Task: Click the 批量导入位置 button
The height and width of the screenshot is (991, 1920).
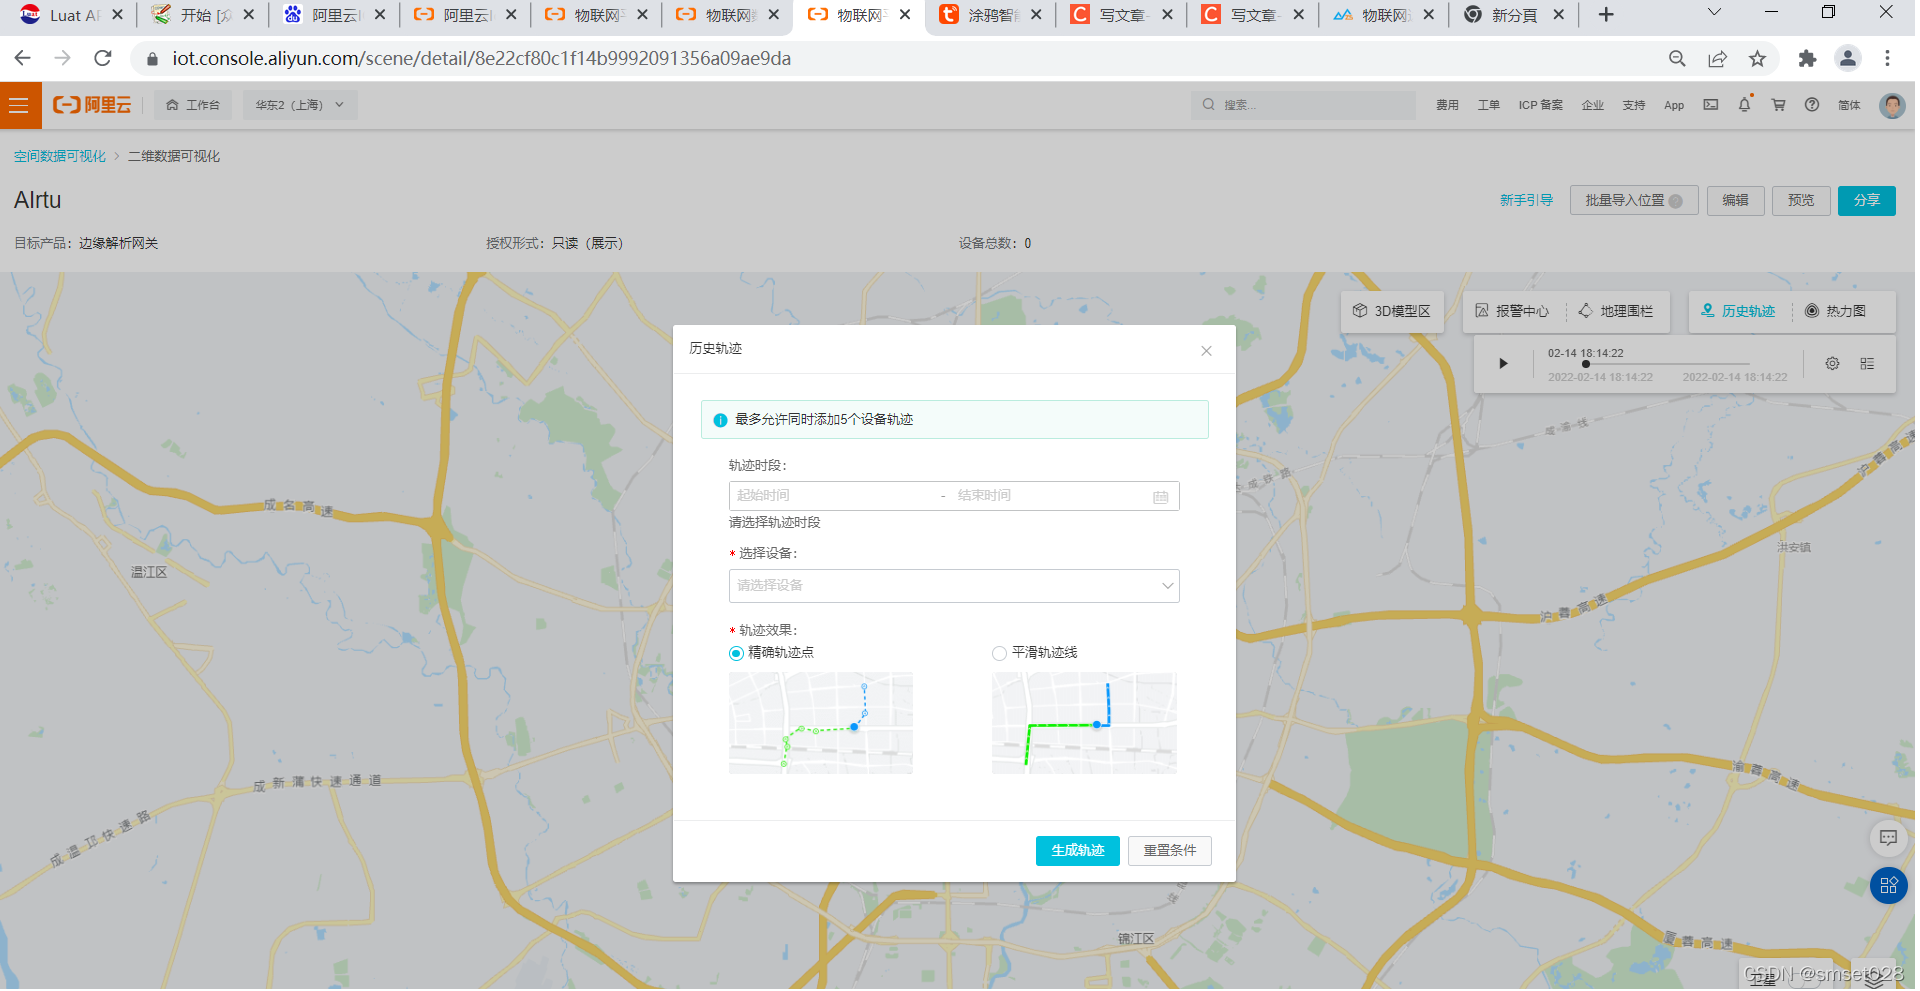Action: (1633, 201)
